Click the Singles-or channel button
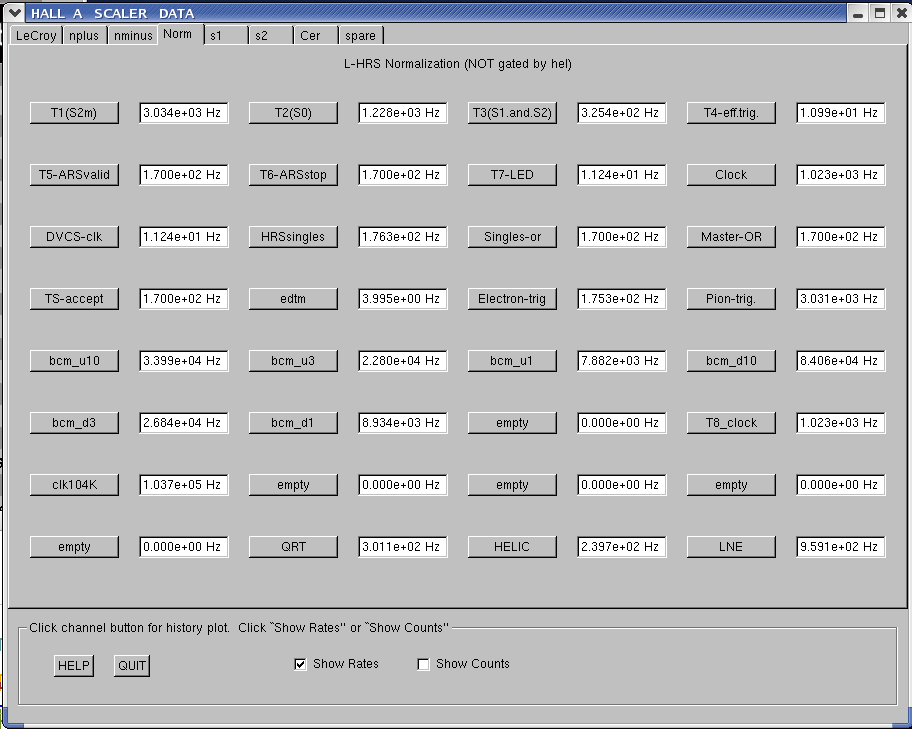912x729 pixels. (512, 237)
